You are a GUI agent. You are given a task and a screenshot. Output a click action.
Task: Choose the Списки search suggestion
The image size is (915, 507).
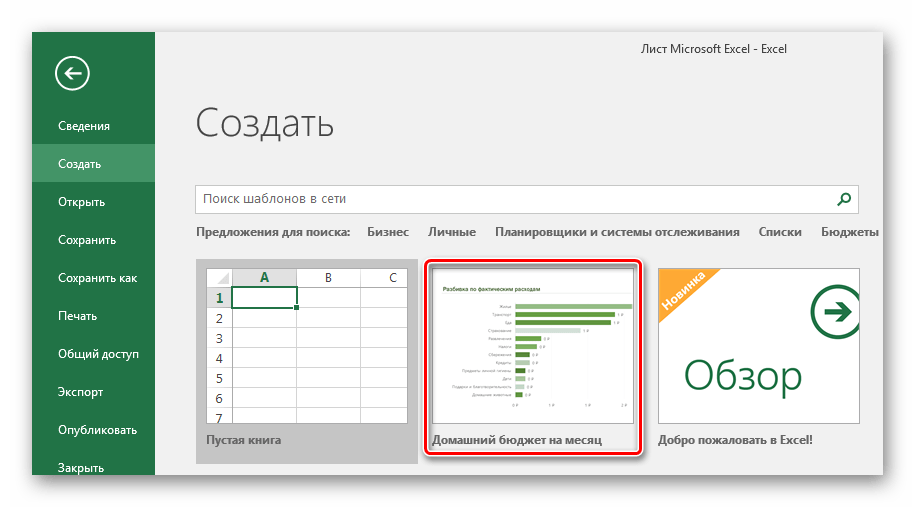(x=780, y=232)
